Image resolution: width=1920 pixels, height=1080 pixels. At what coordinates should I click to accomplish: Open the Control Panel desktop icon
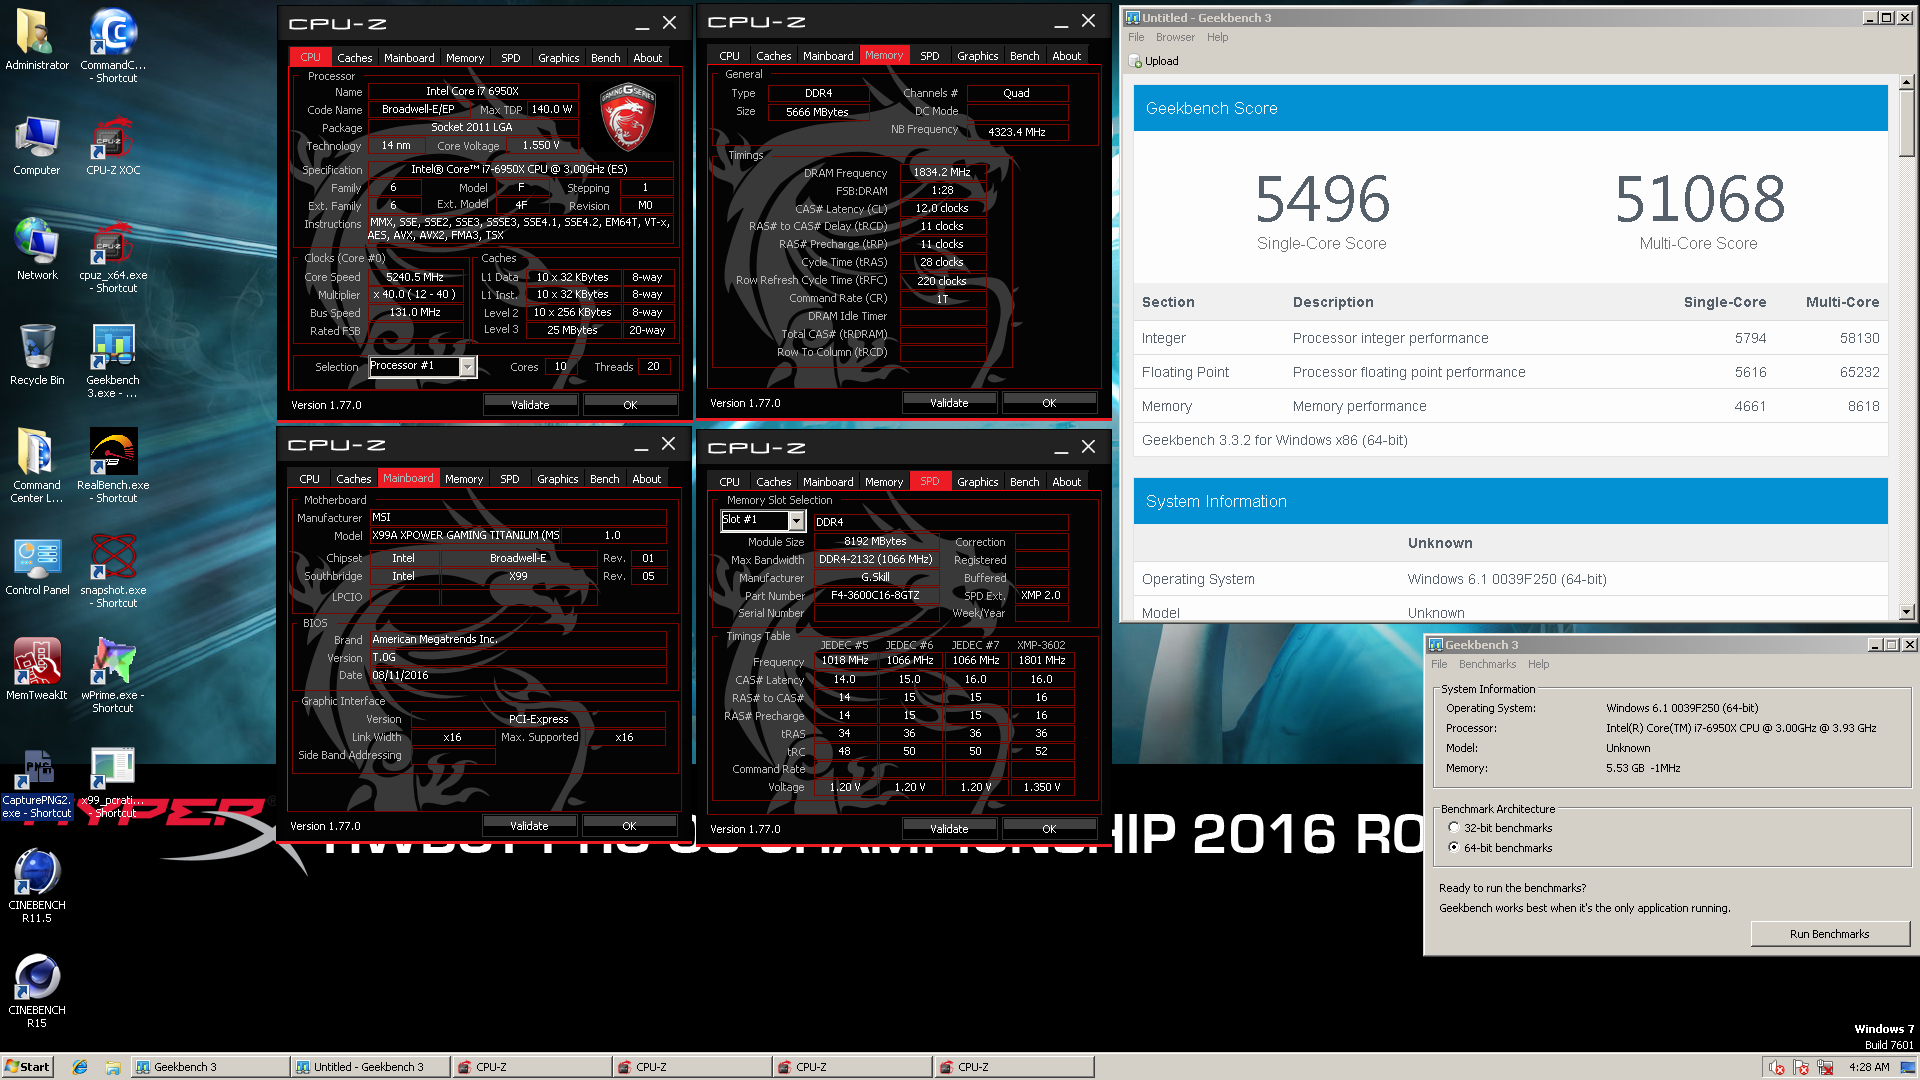pyautogui.click(x=37, y=566)
